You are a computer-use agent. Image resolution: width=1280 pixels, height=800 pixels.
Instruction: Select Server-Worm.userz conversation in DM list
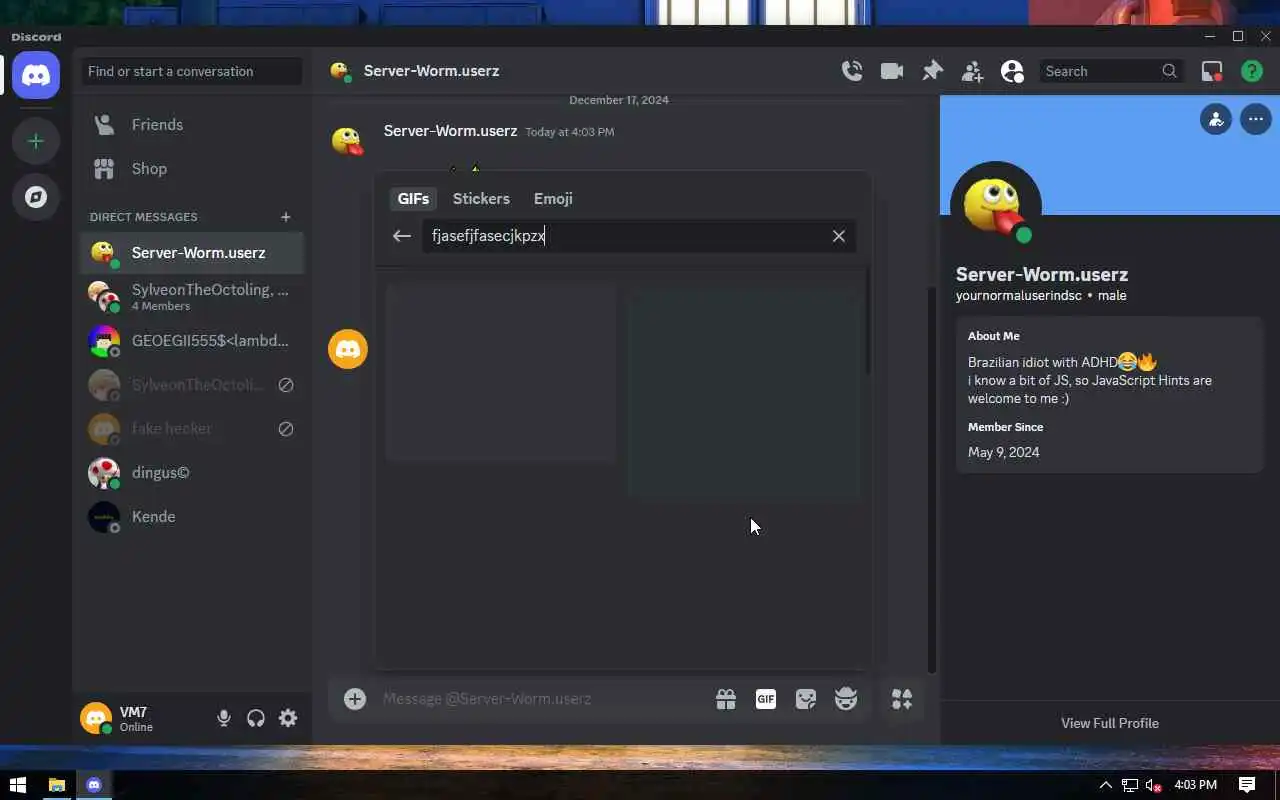click(192, 253)
